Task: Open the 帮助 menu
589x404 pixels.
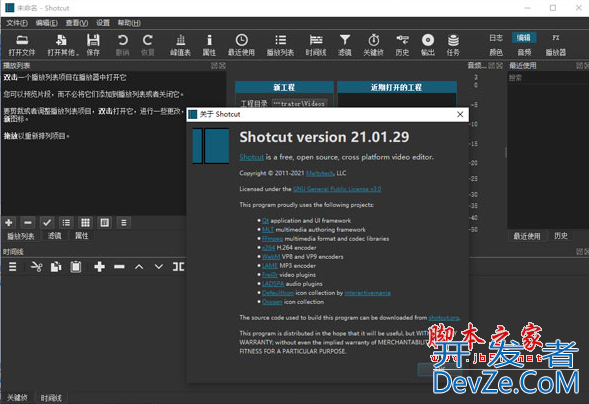Action: click(x=129, y=23)
